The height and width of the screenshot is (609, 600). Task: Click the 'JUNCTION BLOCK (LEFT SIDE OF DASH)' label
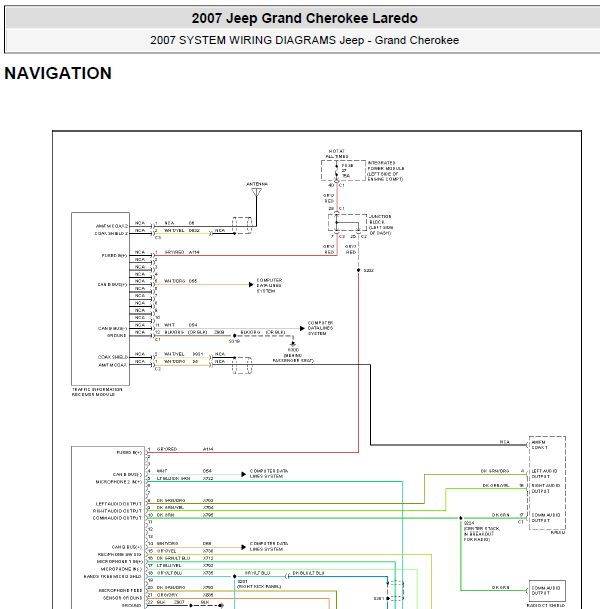(380, 224)
